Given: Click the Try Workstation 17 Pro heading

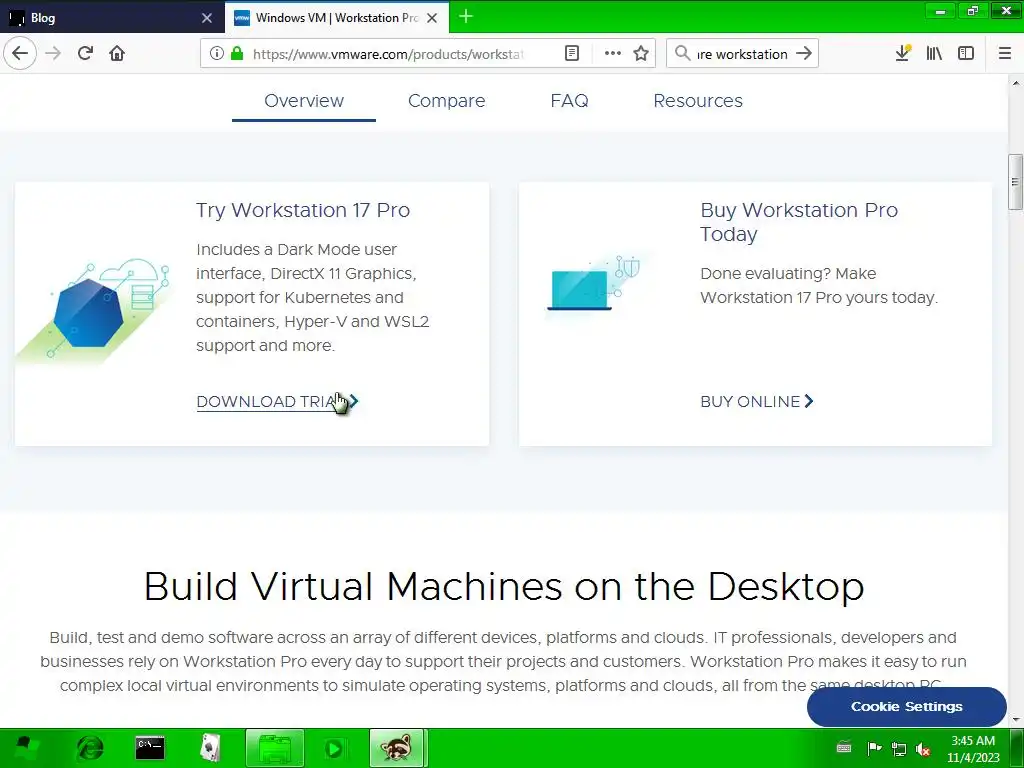Looking at the screenshot, I should point(303,210).
